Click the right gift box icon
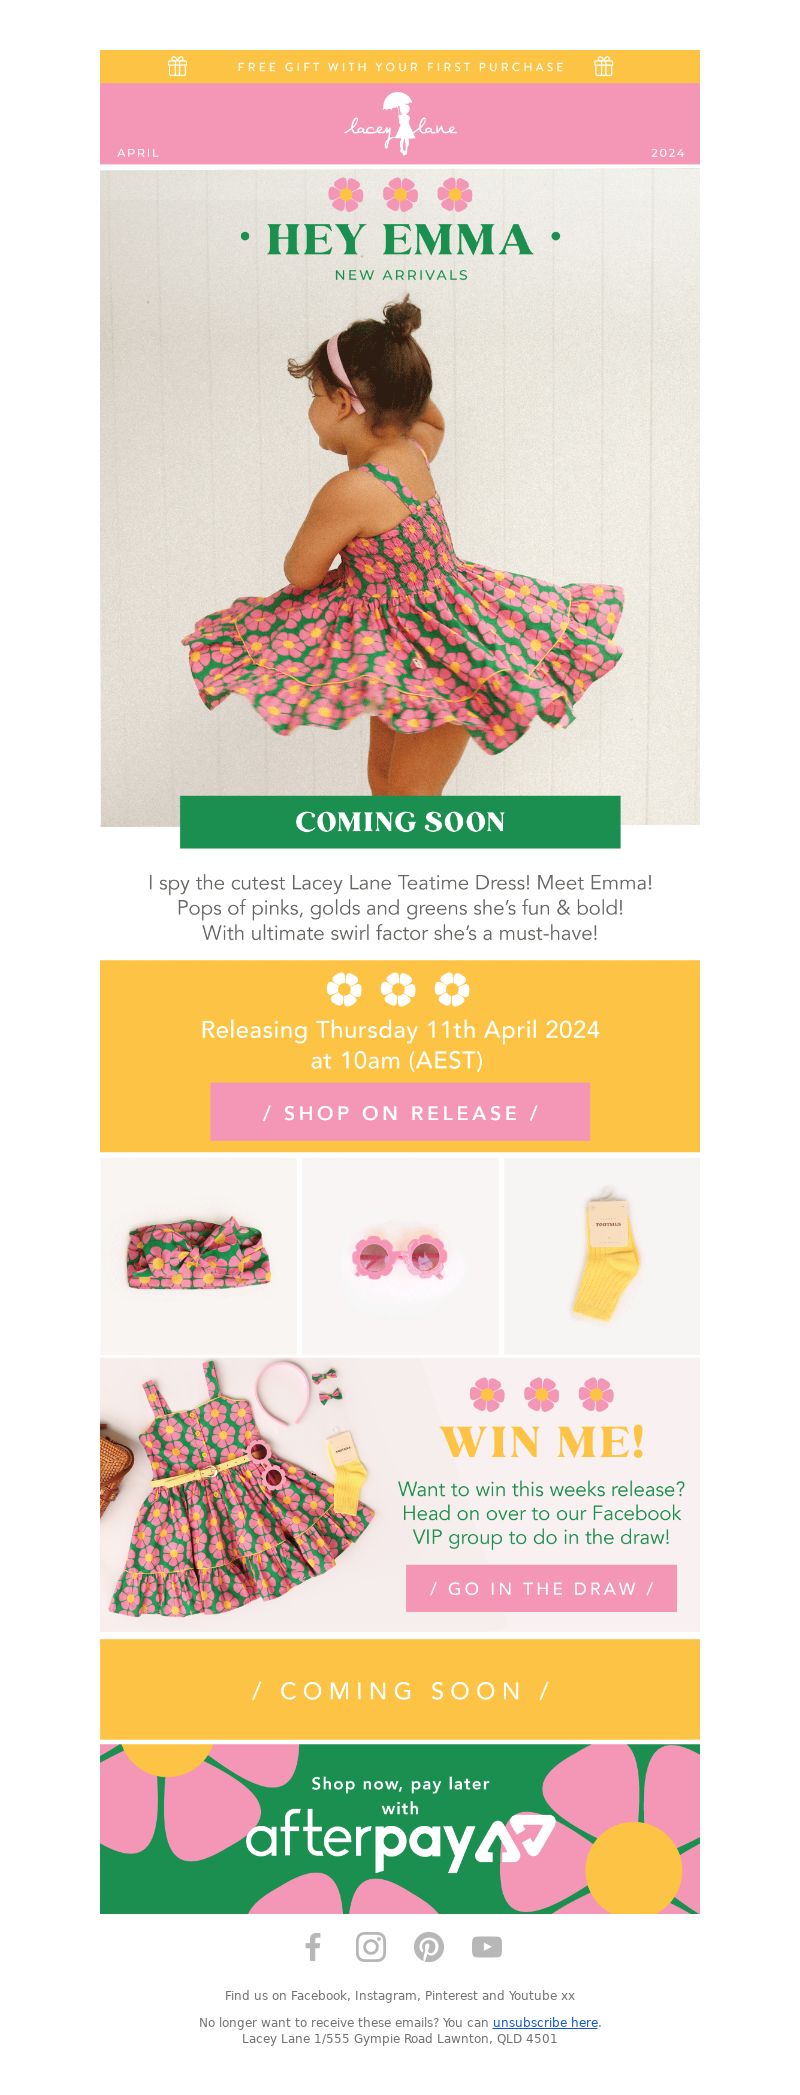 click(x=604, y=67)
